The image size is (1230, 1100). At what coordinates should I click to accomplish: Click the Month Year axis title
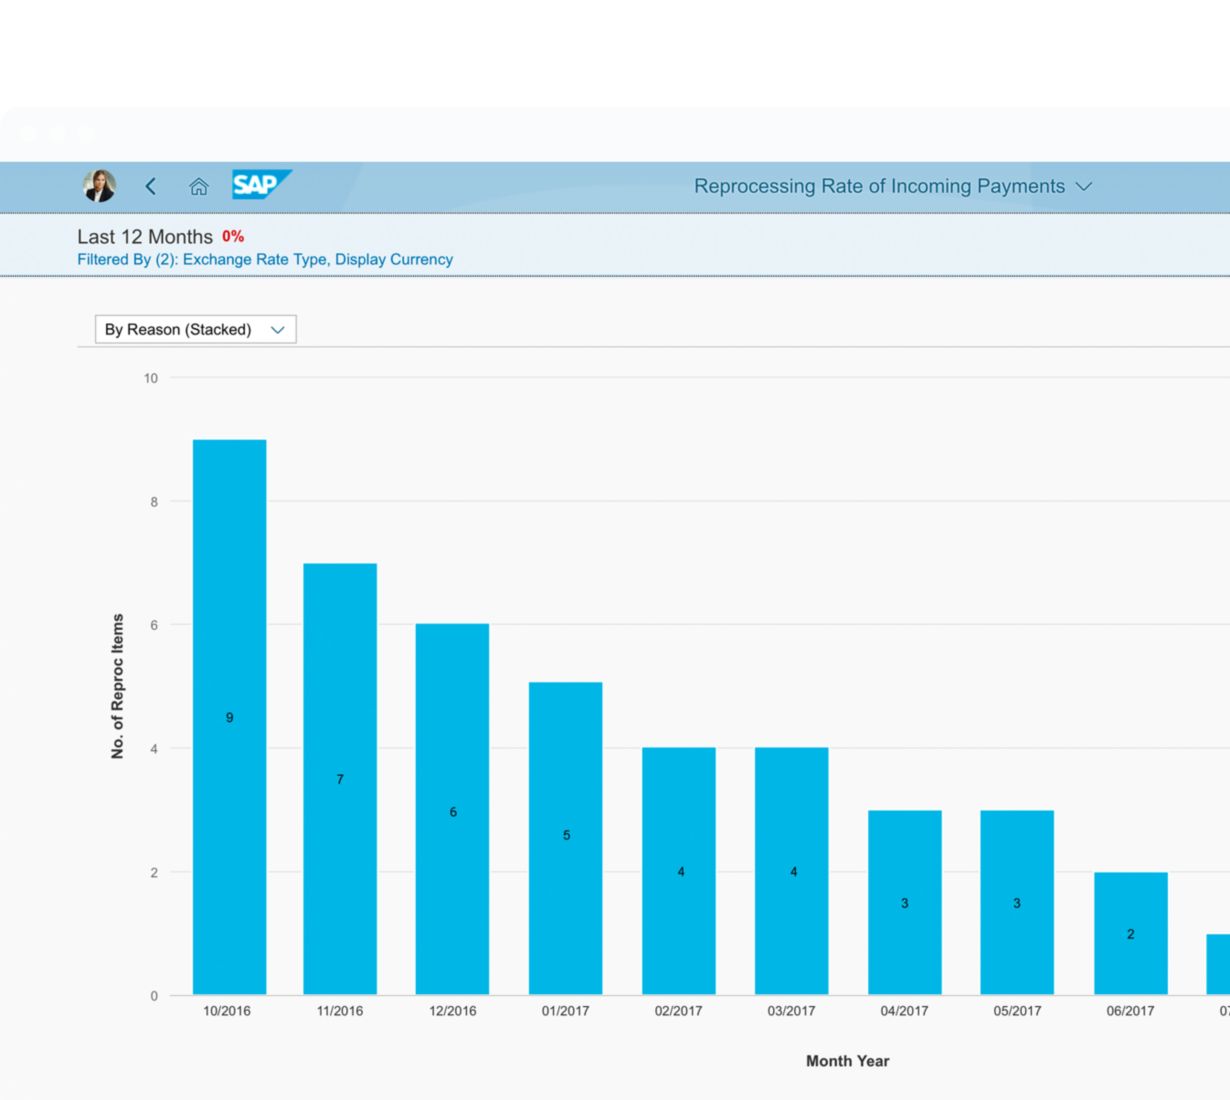(847, 1061)
